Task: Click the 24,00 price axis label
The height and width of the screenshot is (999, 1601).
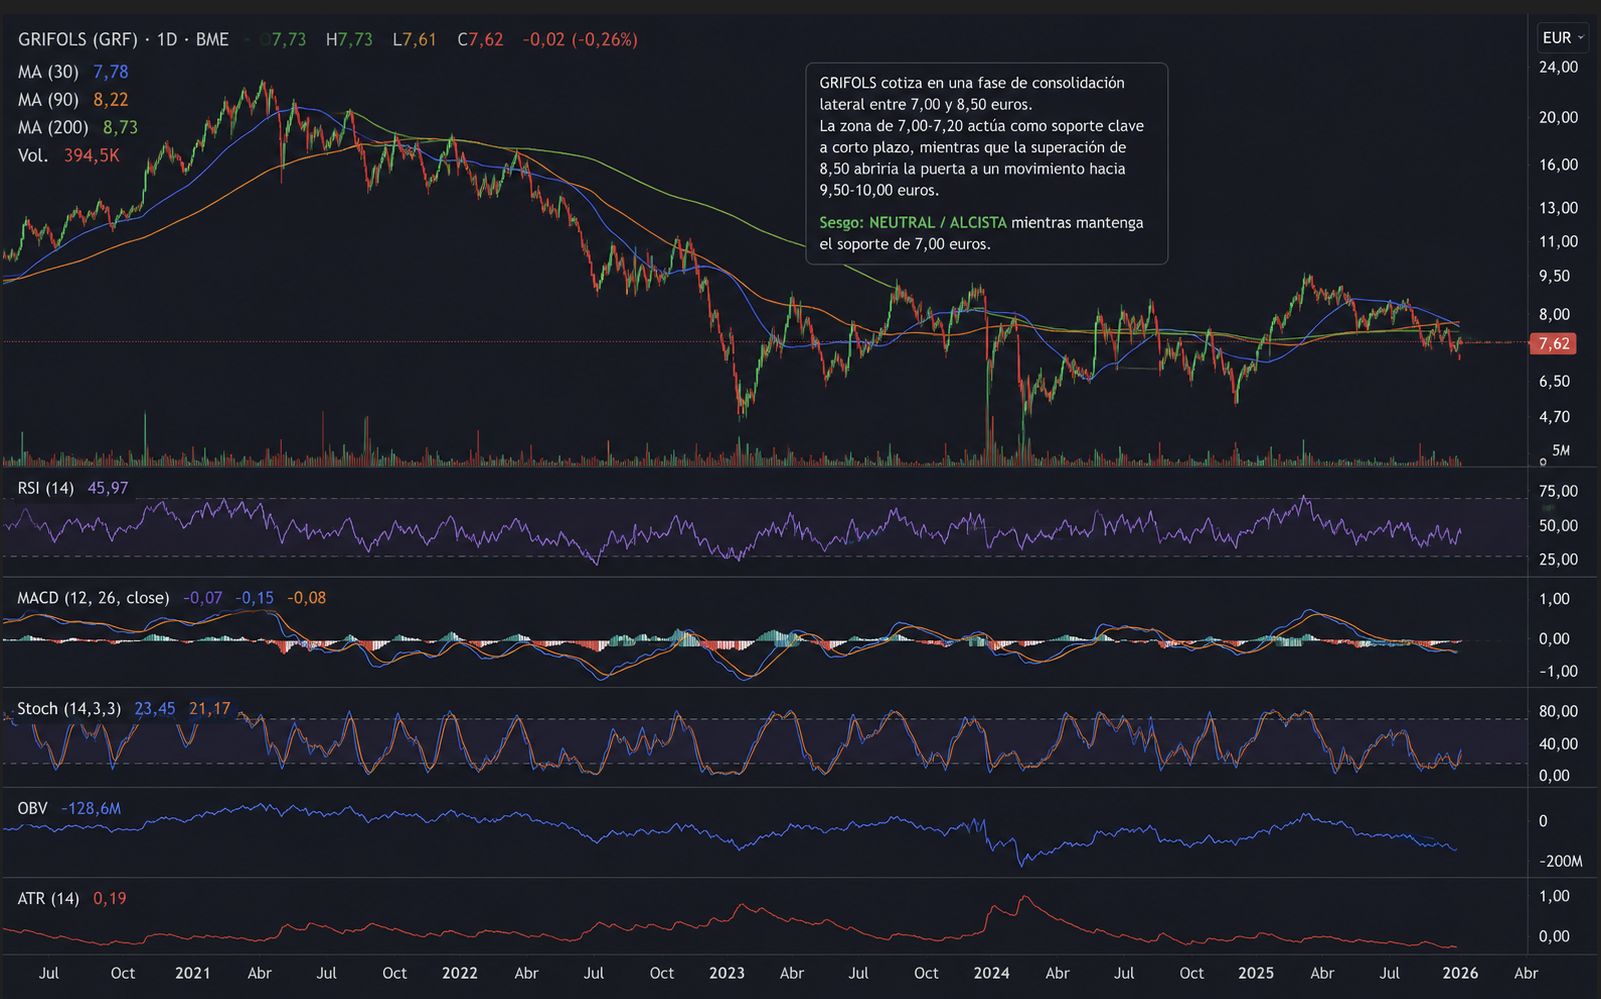Action: [1558, 68]
